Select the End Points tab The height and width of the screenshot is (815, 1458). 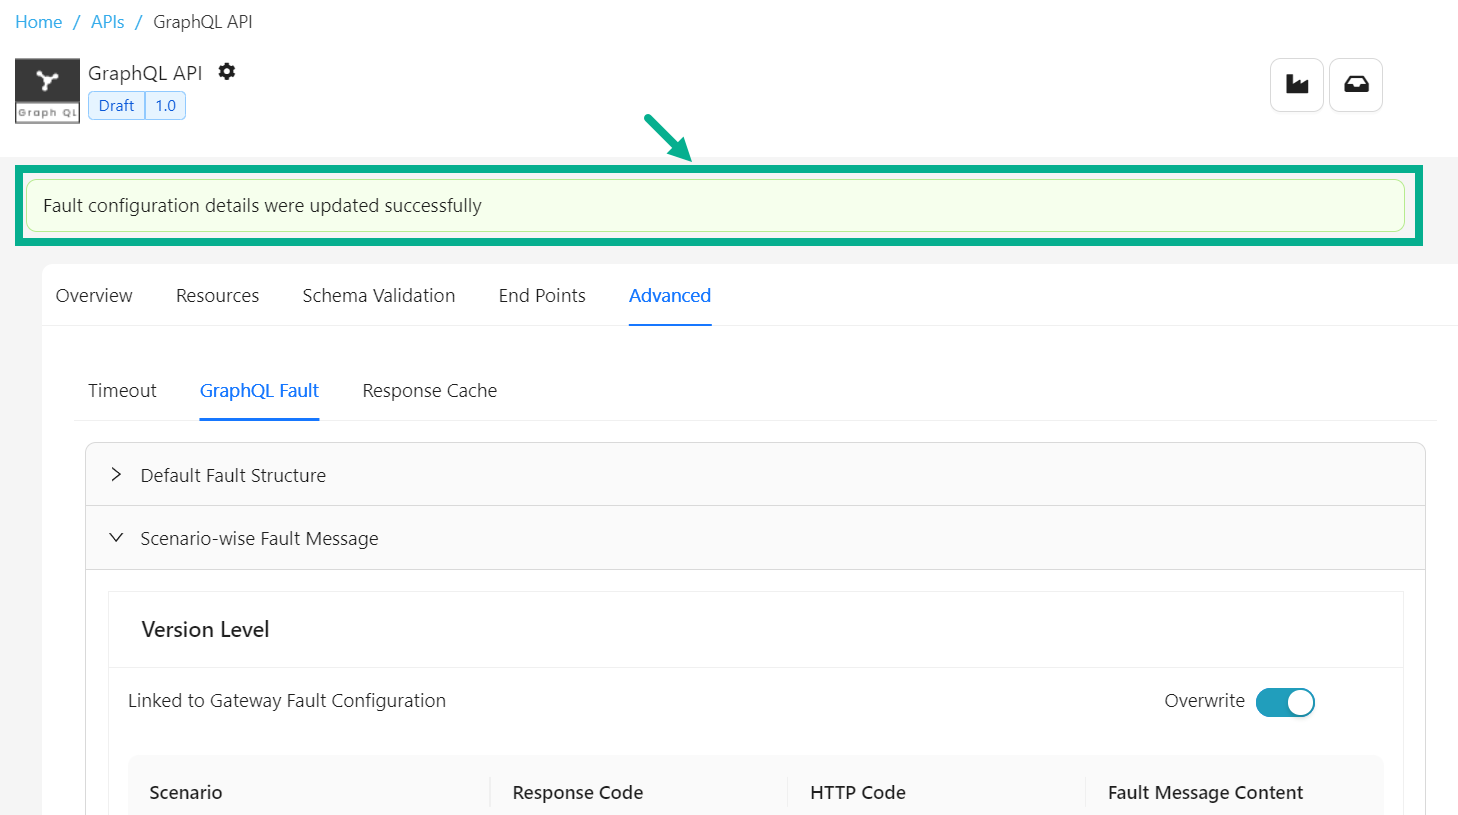click(x=542, y=296)
